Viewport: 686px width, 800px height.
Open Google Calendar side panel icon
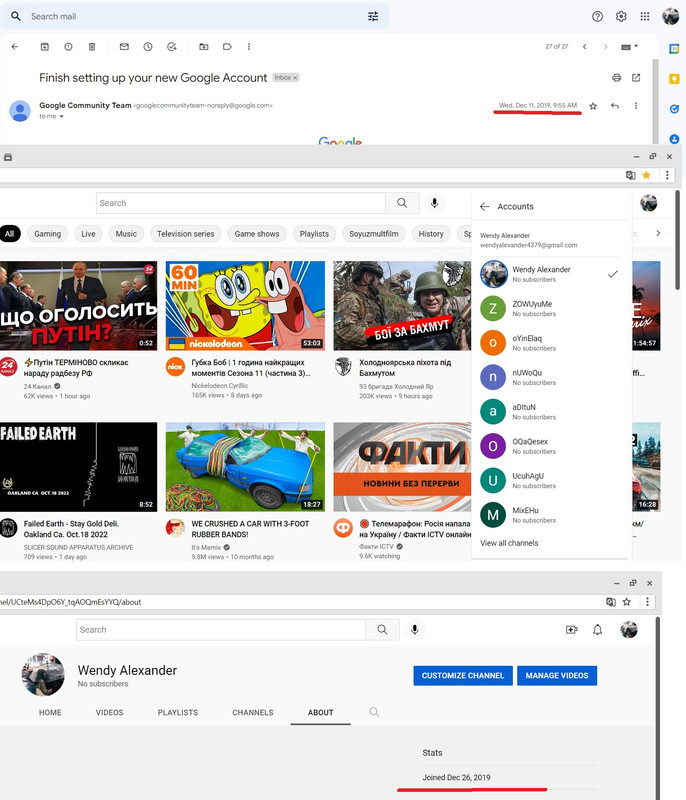tap(674, 49)
